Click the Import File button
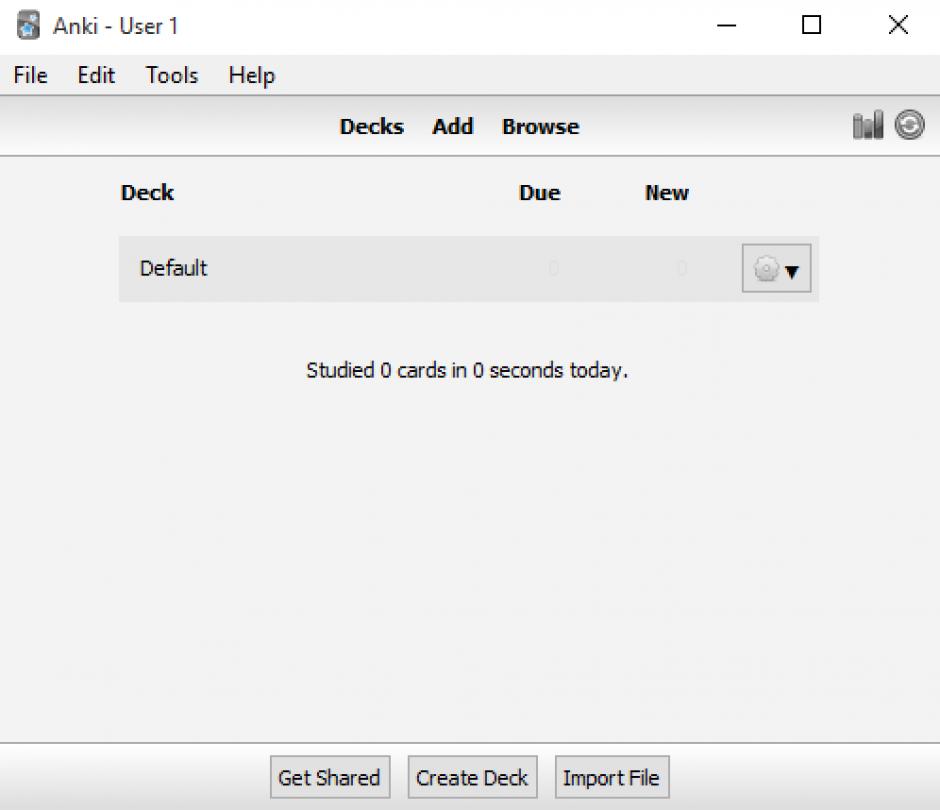 (x=611, y=778)
